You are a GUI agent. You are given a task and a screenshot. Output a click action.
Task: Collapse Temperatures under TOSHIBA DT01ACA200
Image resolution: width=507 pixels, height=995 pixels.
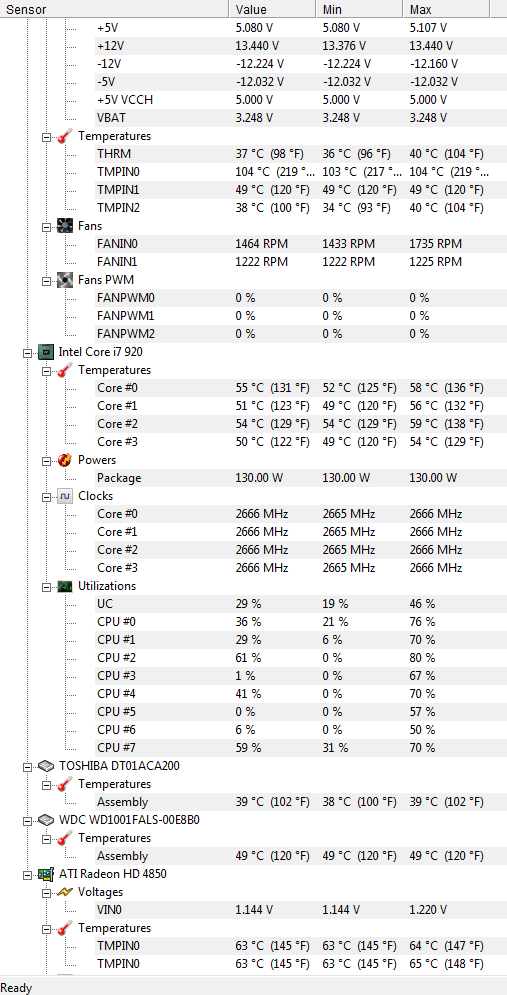click(x=46, y=784)
